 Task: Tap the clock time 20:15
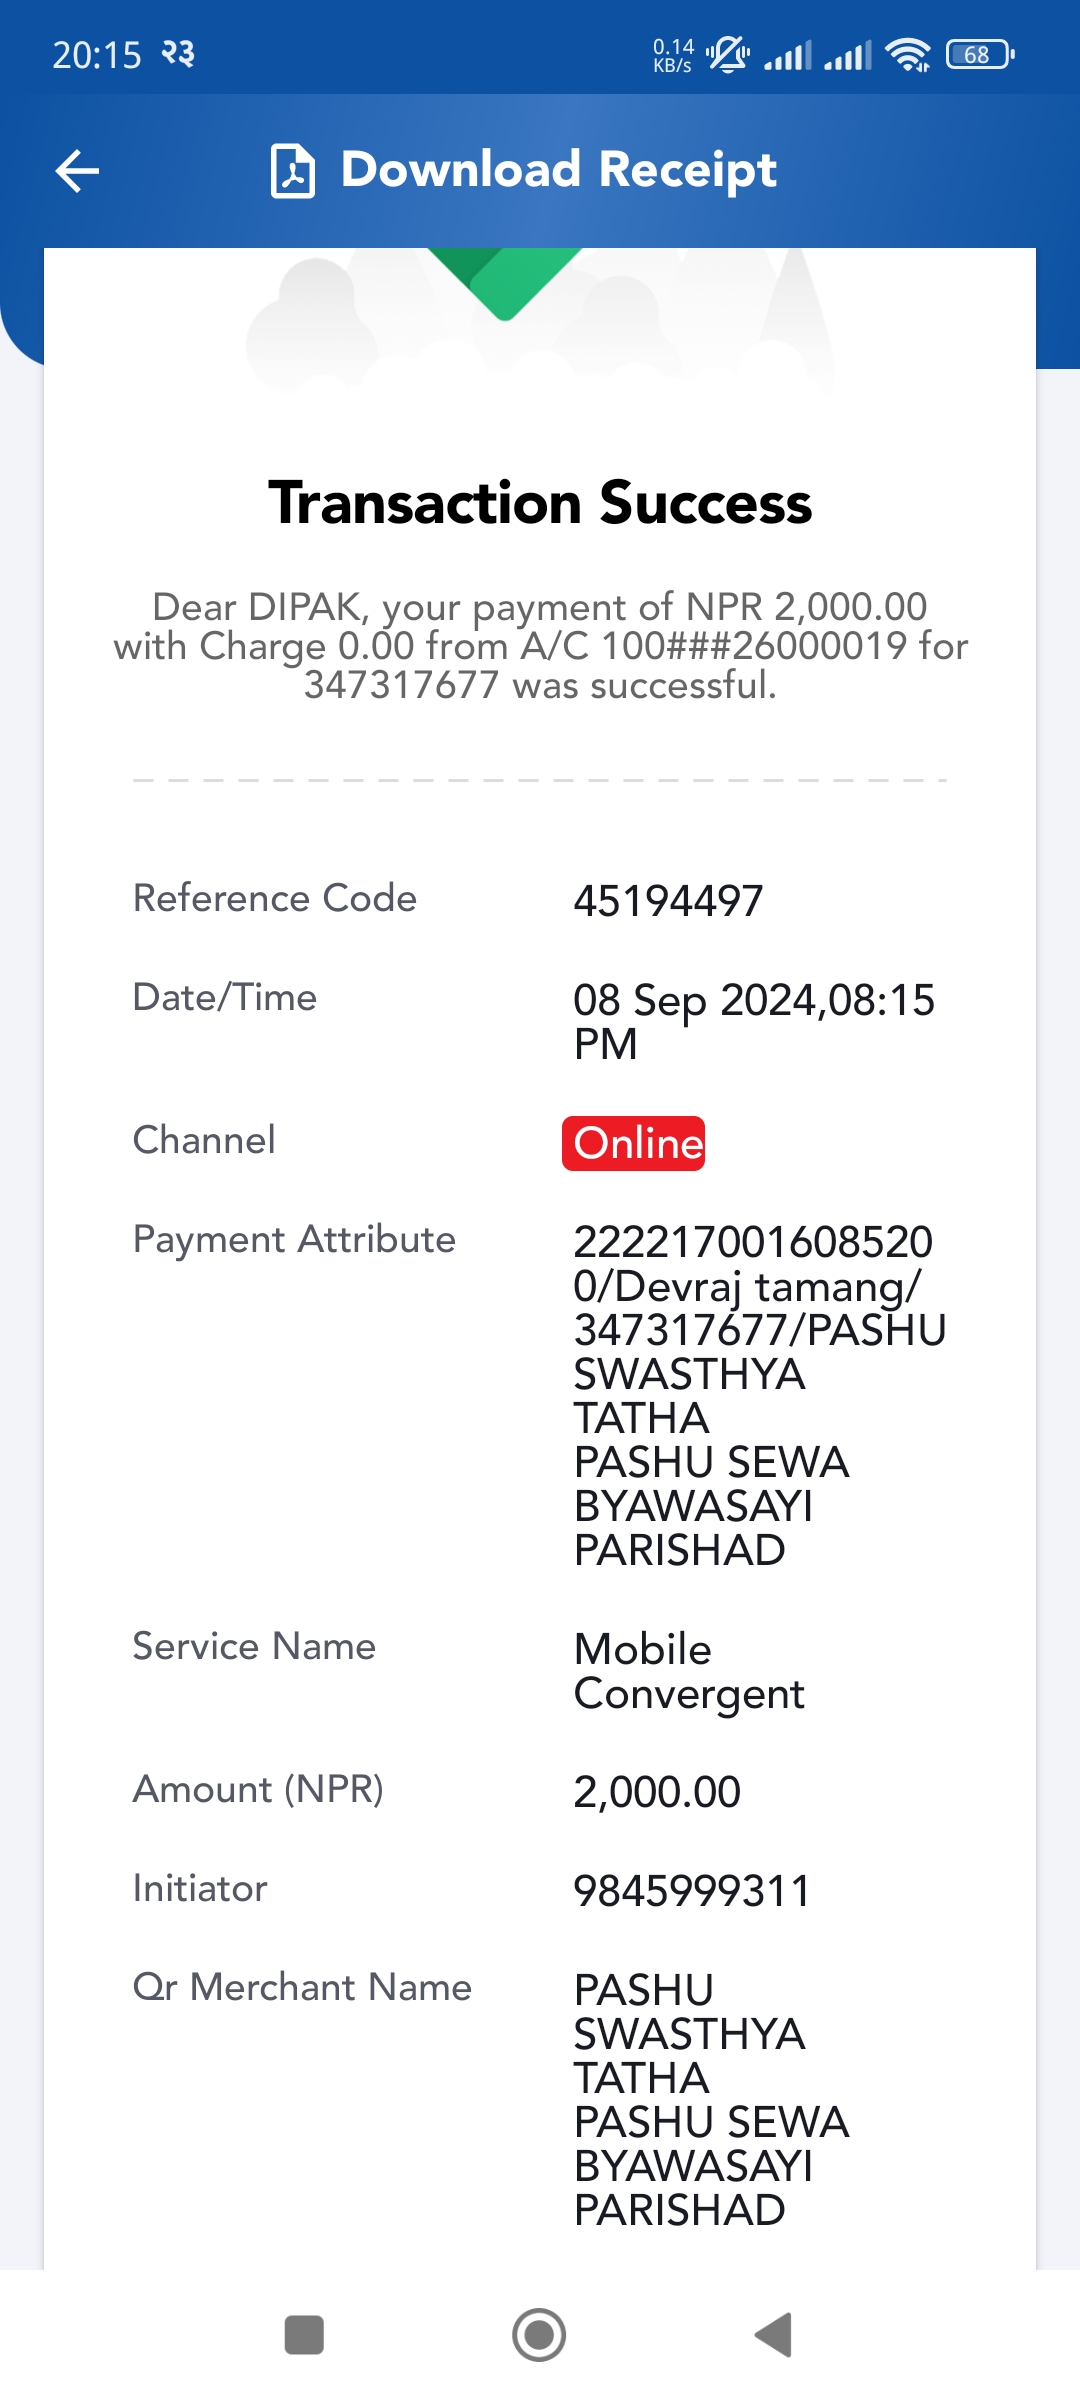point(97,55)
